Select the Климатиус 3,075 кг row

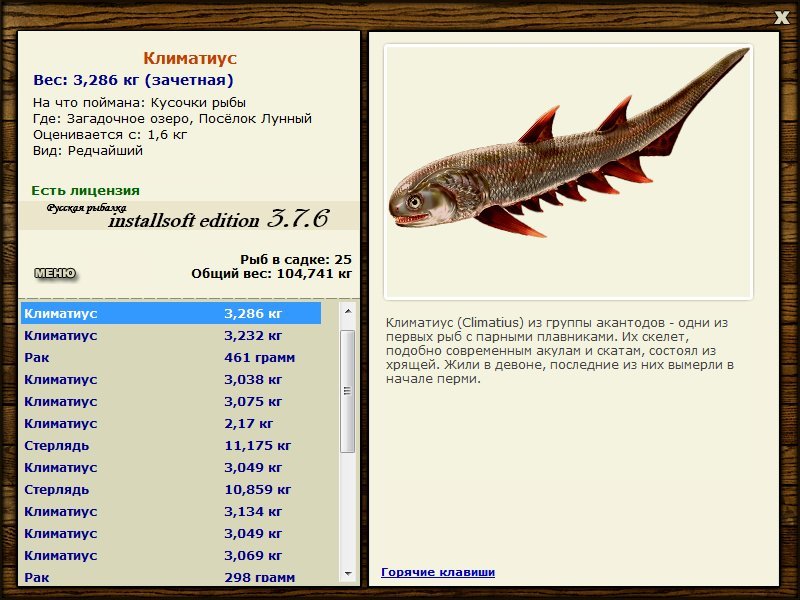(x=171, y=401)
